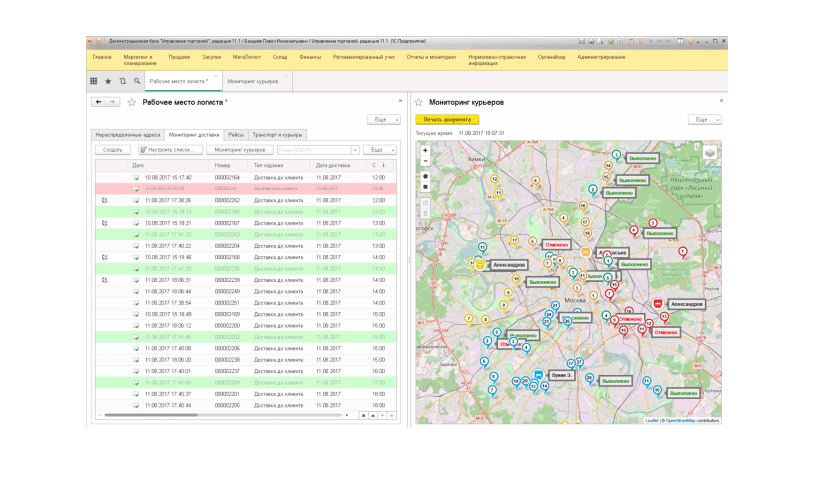Add Рабочее место логиста to favorites

pos(132,102)
